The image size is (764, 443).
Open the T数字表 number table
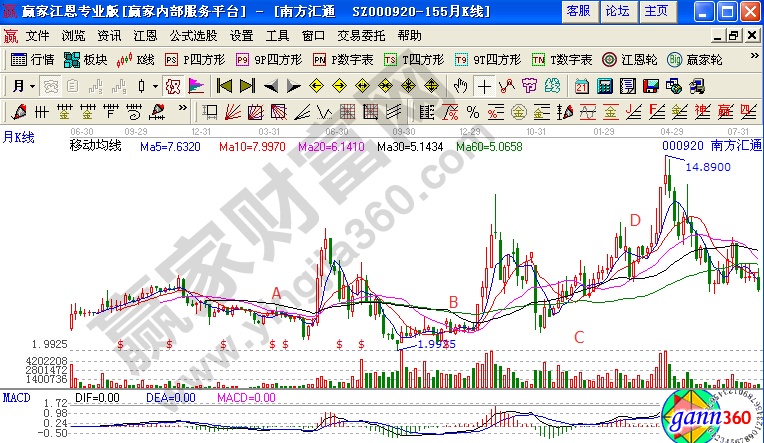click(562, 60)
